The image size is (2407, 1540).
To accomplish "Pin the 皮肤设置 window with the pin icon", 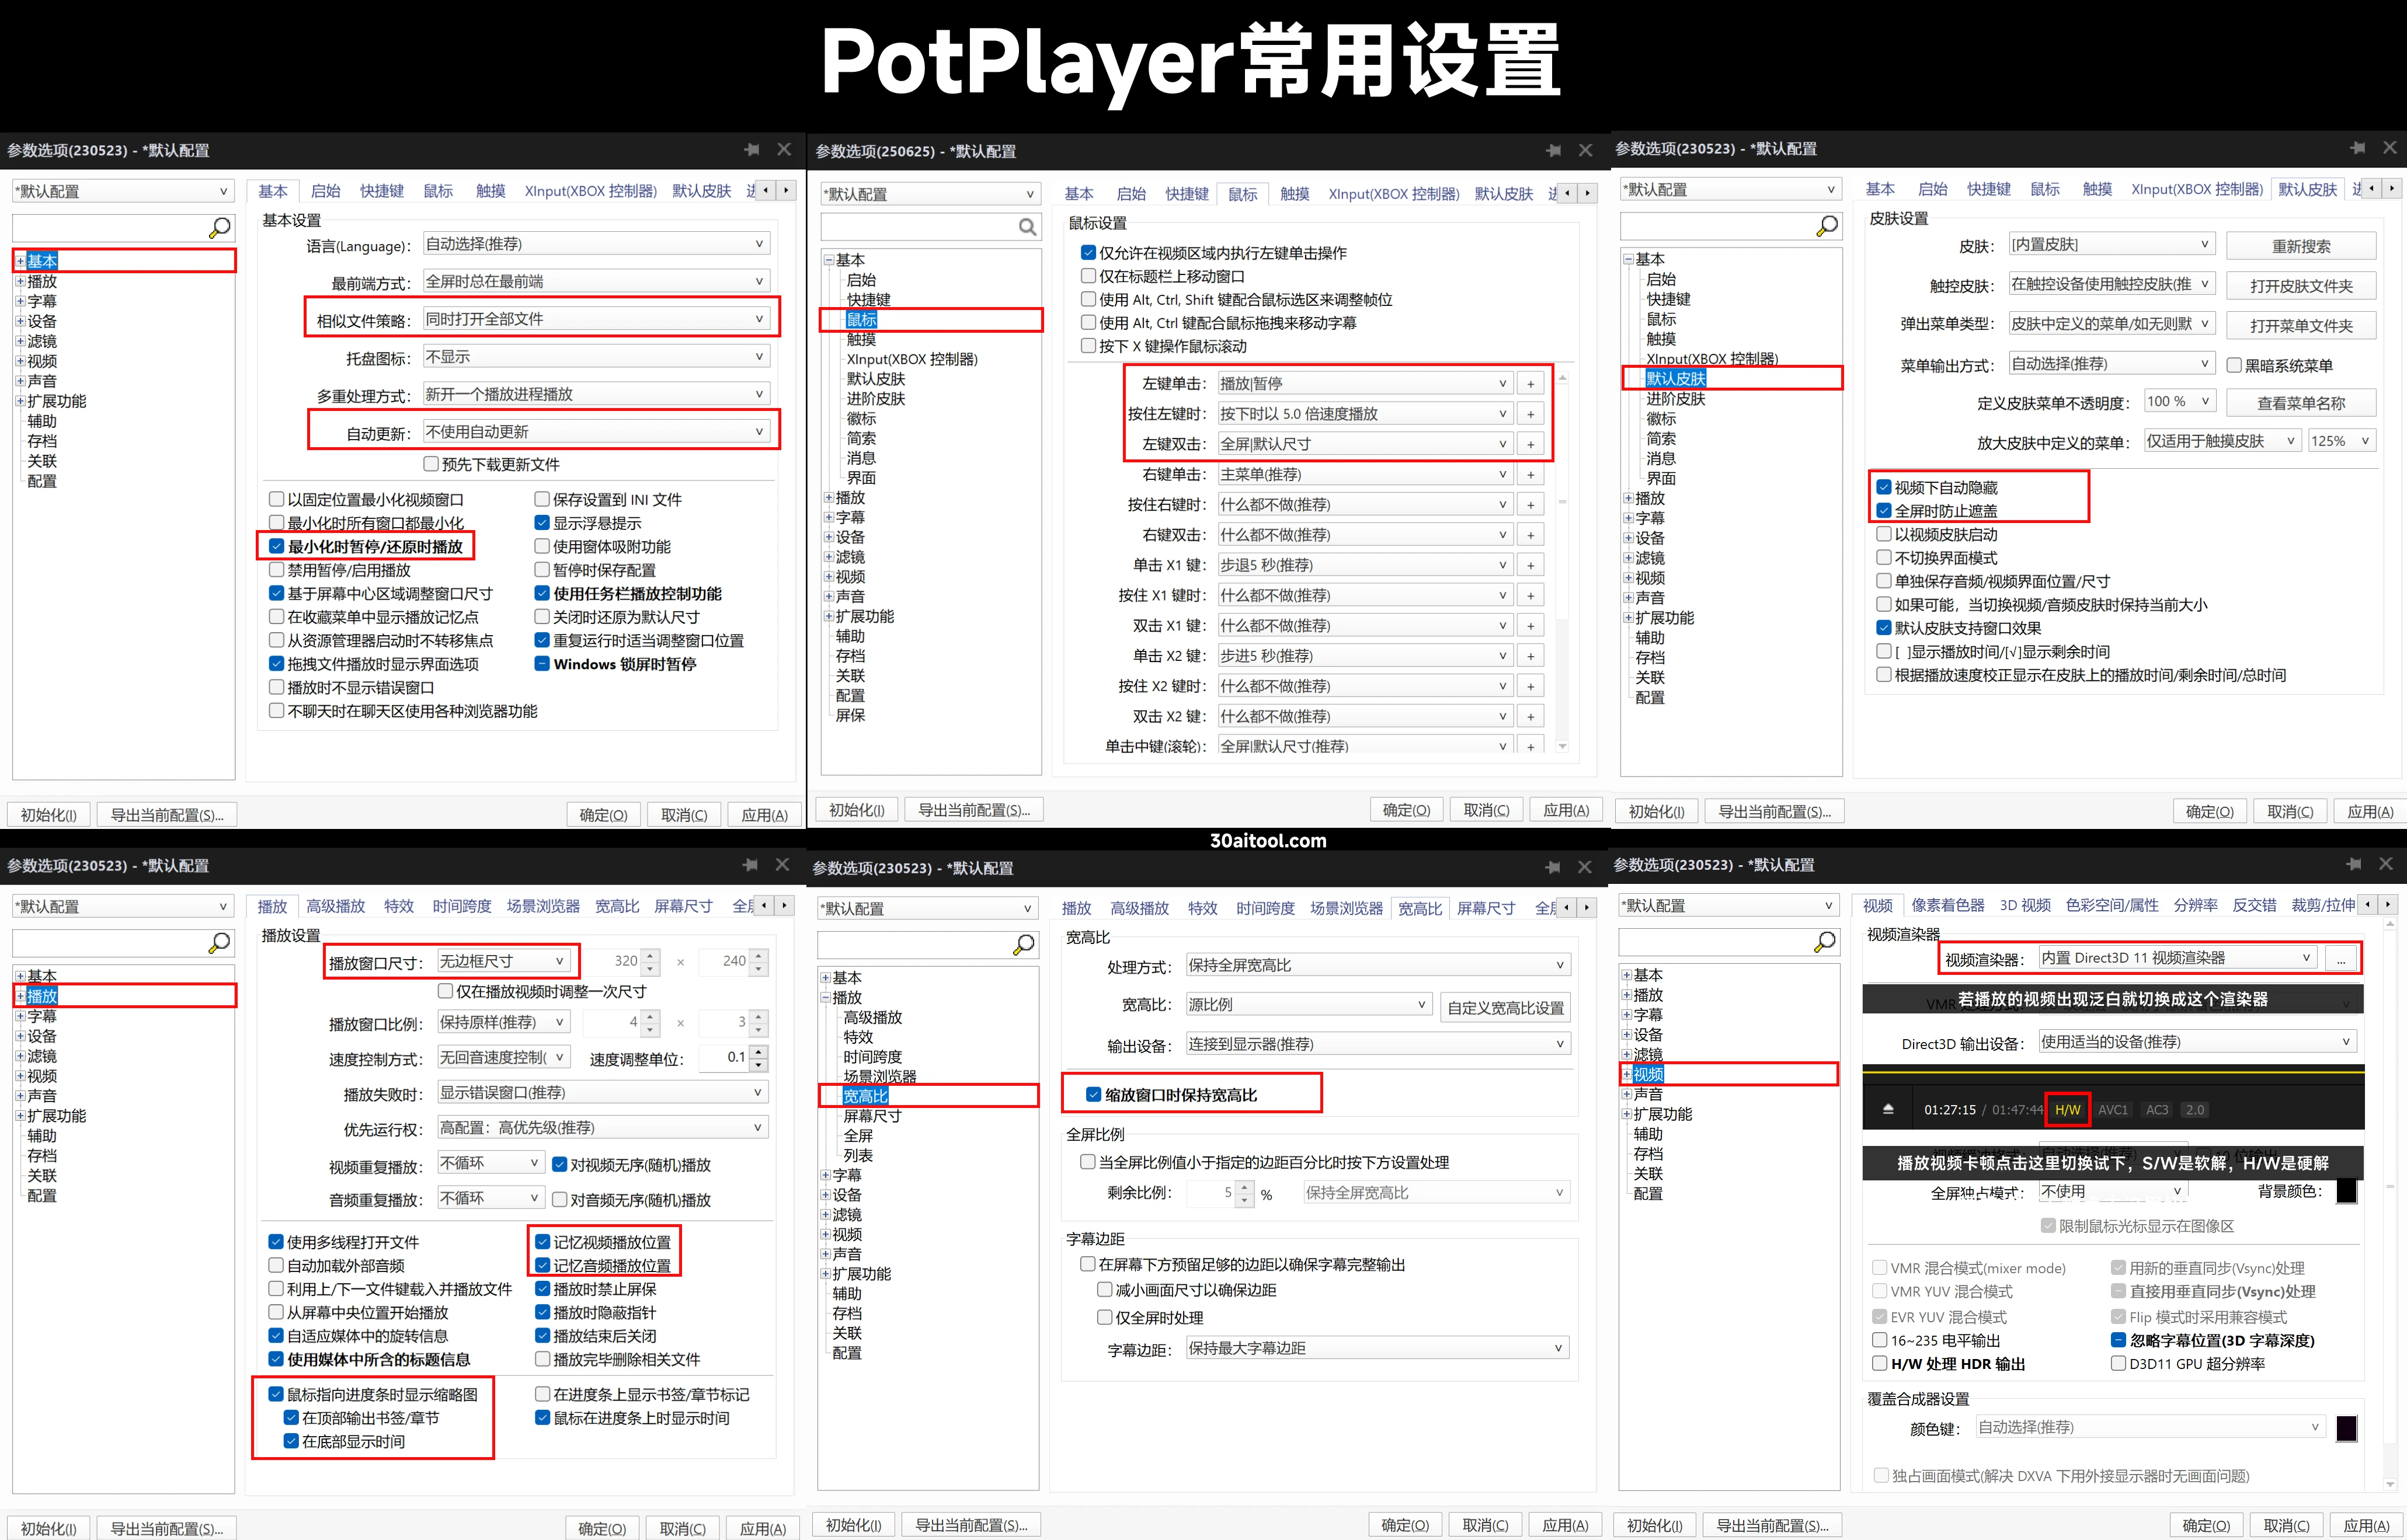I will point(2357,147).
